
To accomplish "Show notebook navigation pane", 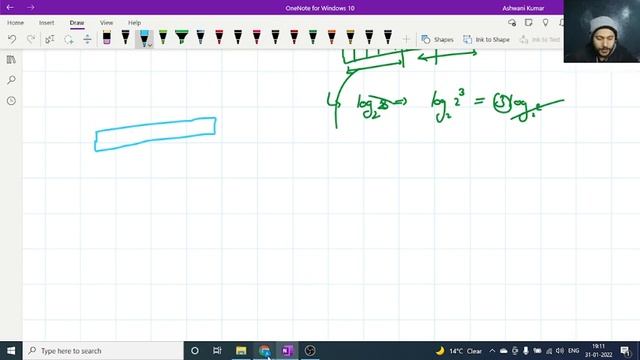I will tap(11, 60).
